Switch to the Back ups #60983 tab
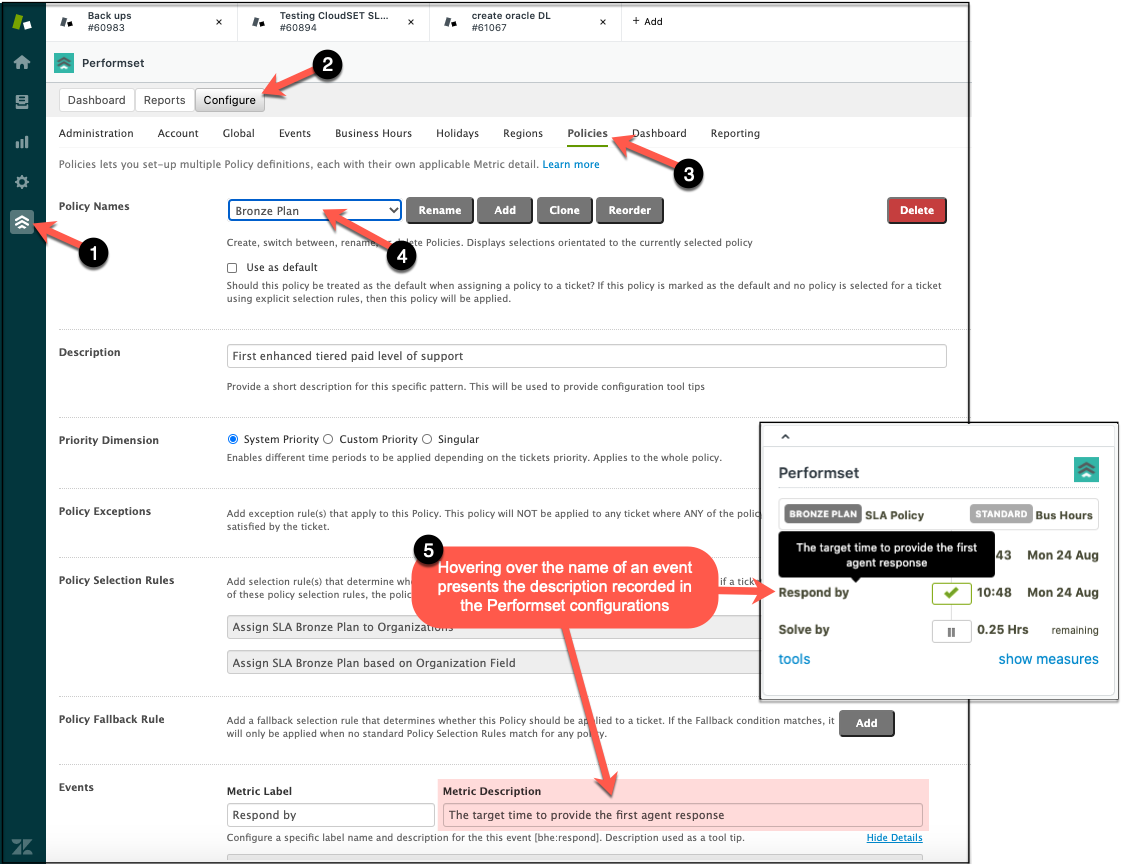Viewport: 1122px width, 864px height. (x=142, y=21)
